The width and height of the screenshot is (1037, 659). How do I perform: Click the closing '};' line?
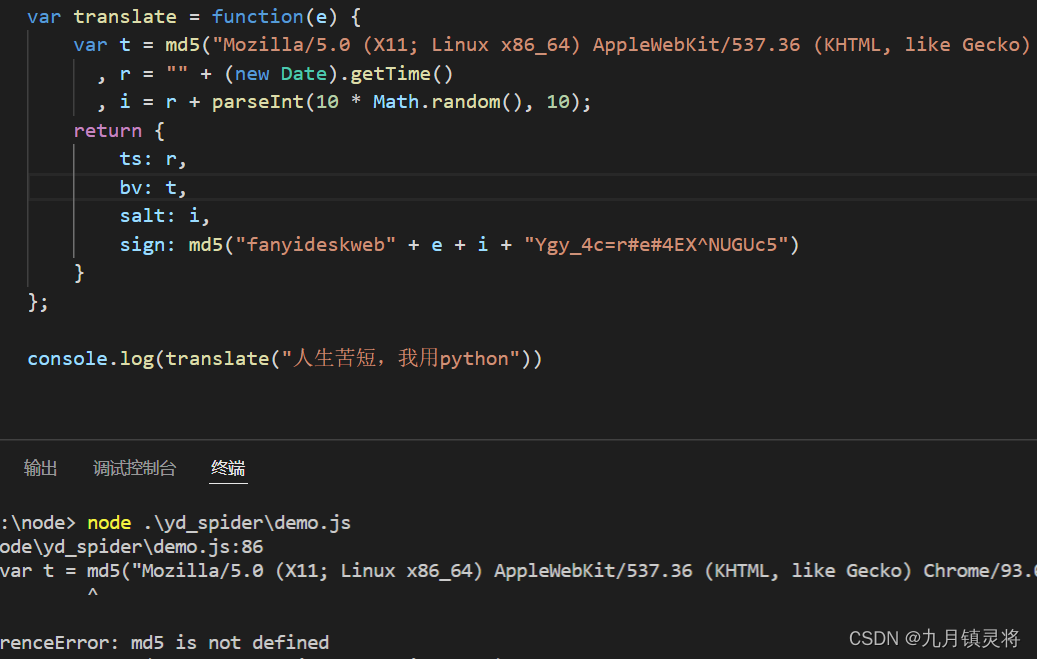(x=38, y=302)
